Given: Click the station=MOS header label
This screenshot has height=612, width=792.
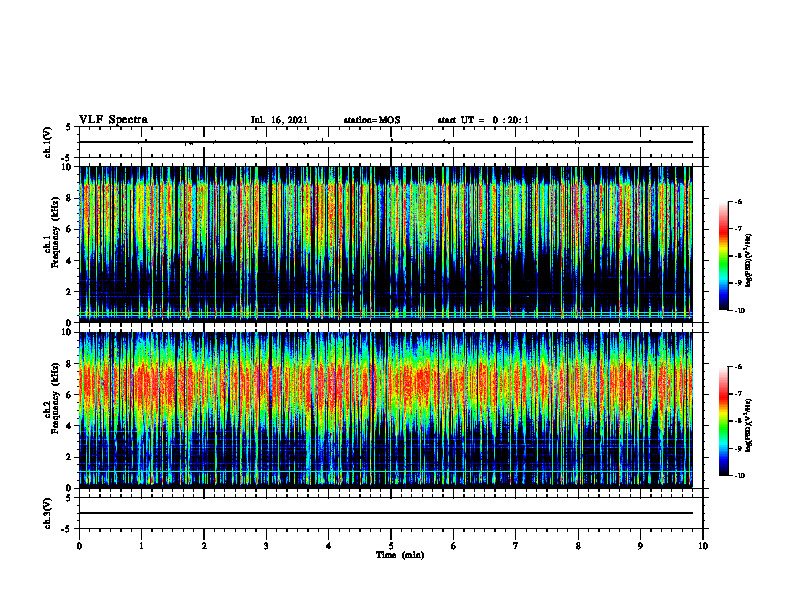Looking at the screenshot, I should click(372, 120).
